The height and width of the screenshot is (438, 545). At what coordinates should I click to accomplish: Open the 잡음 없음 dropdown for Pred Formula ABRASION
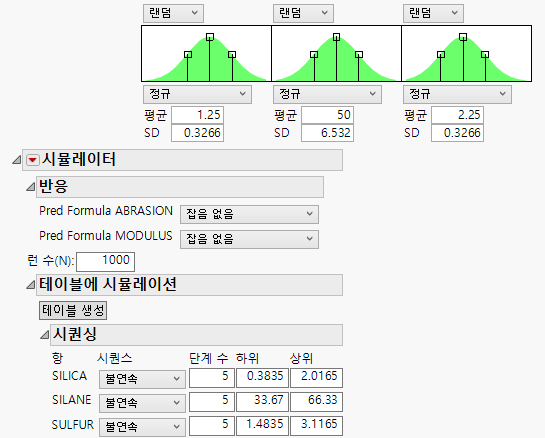(x=249, y=214)
